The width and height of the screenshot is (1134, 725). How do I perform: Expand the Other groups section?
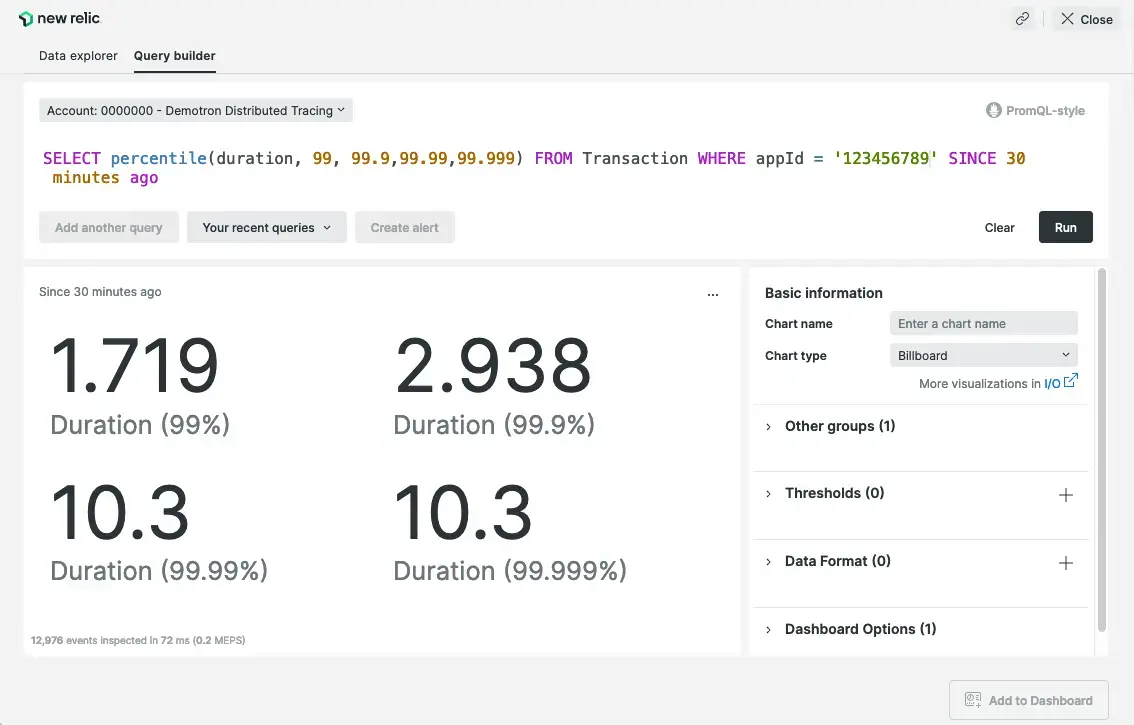839,426
